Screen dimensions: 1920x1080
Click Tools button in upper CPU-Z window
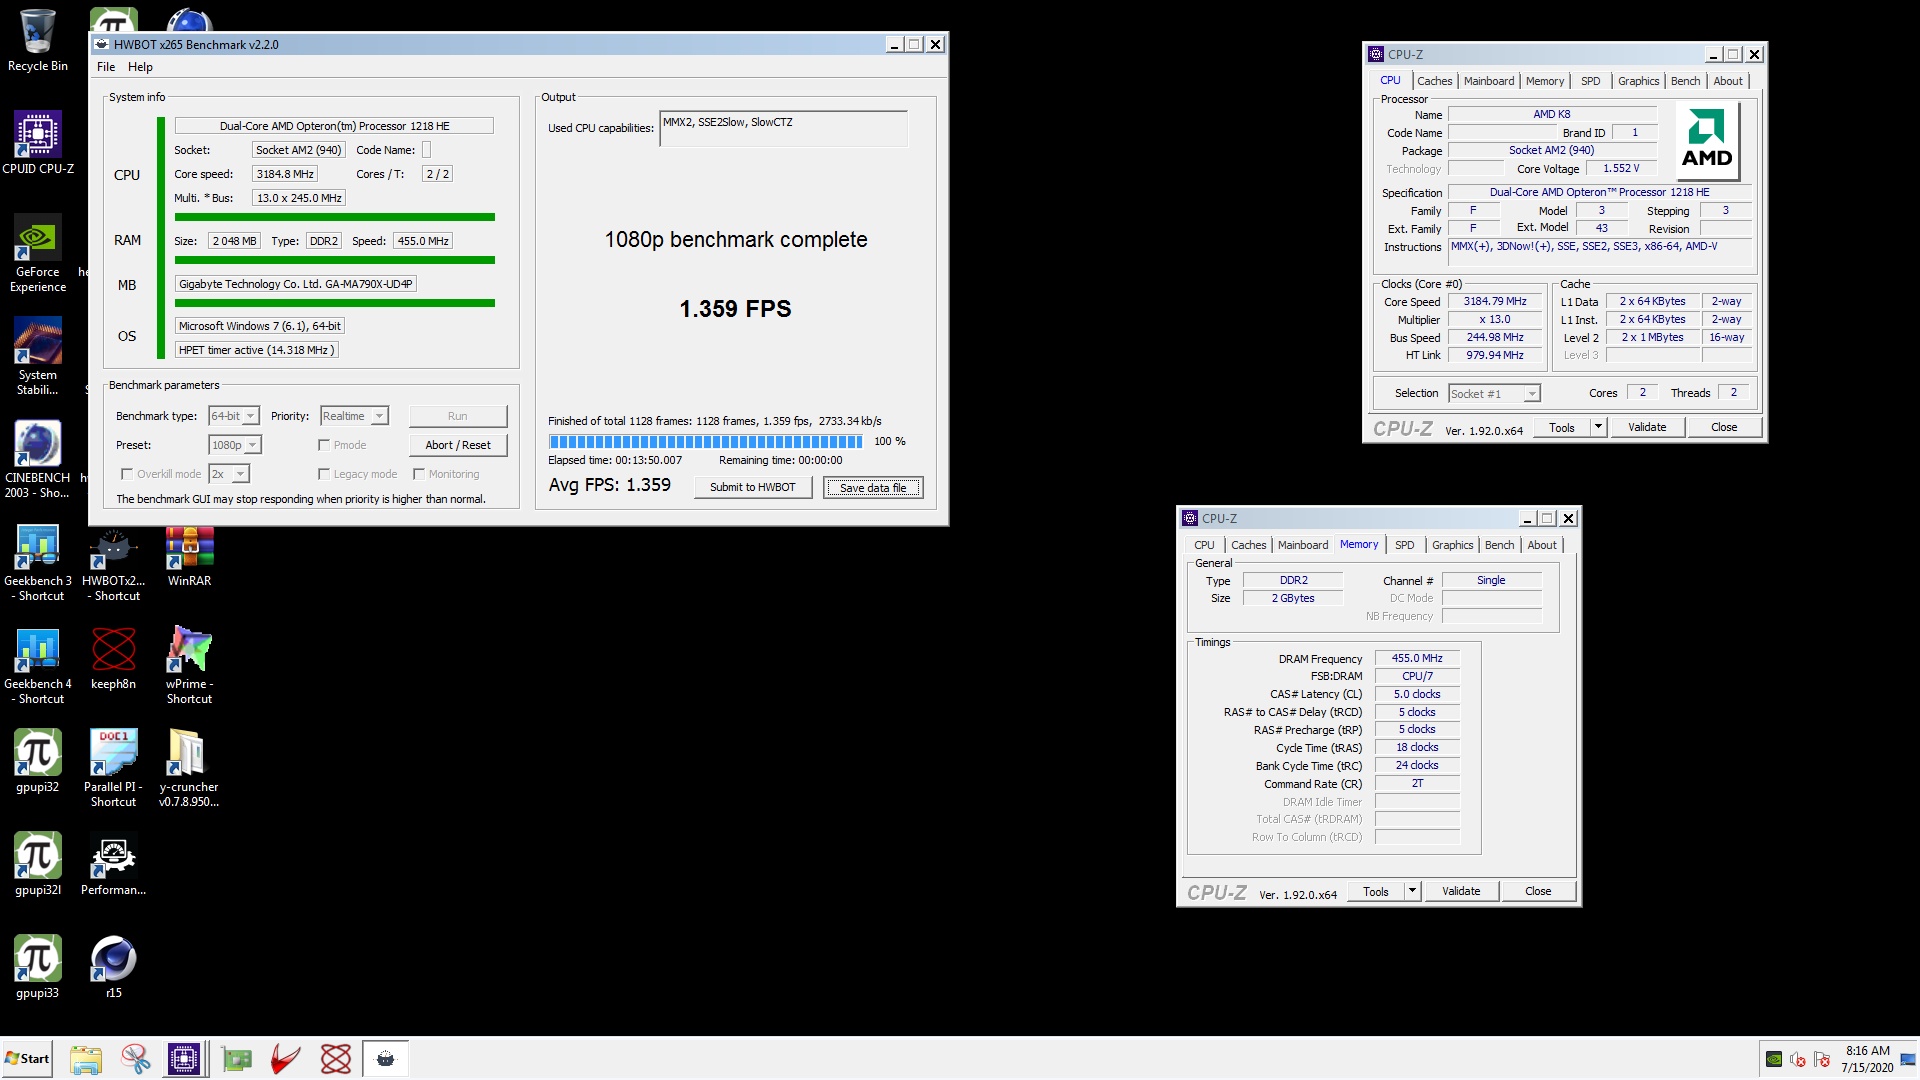tap(1562, 427)
